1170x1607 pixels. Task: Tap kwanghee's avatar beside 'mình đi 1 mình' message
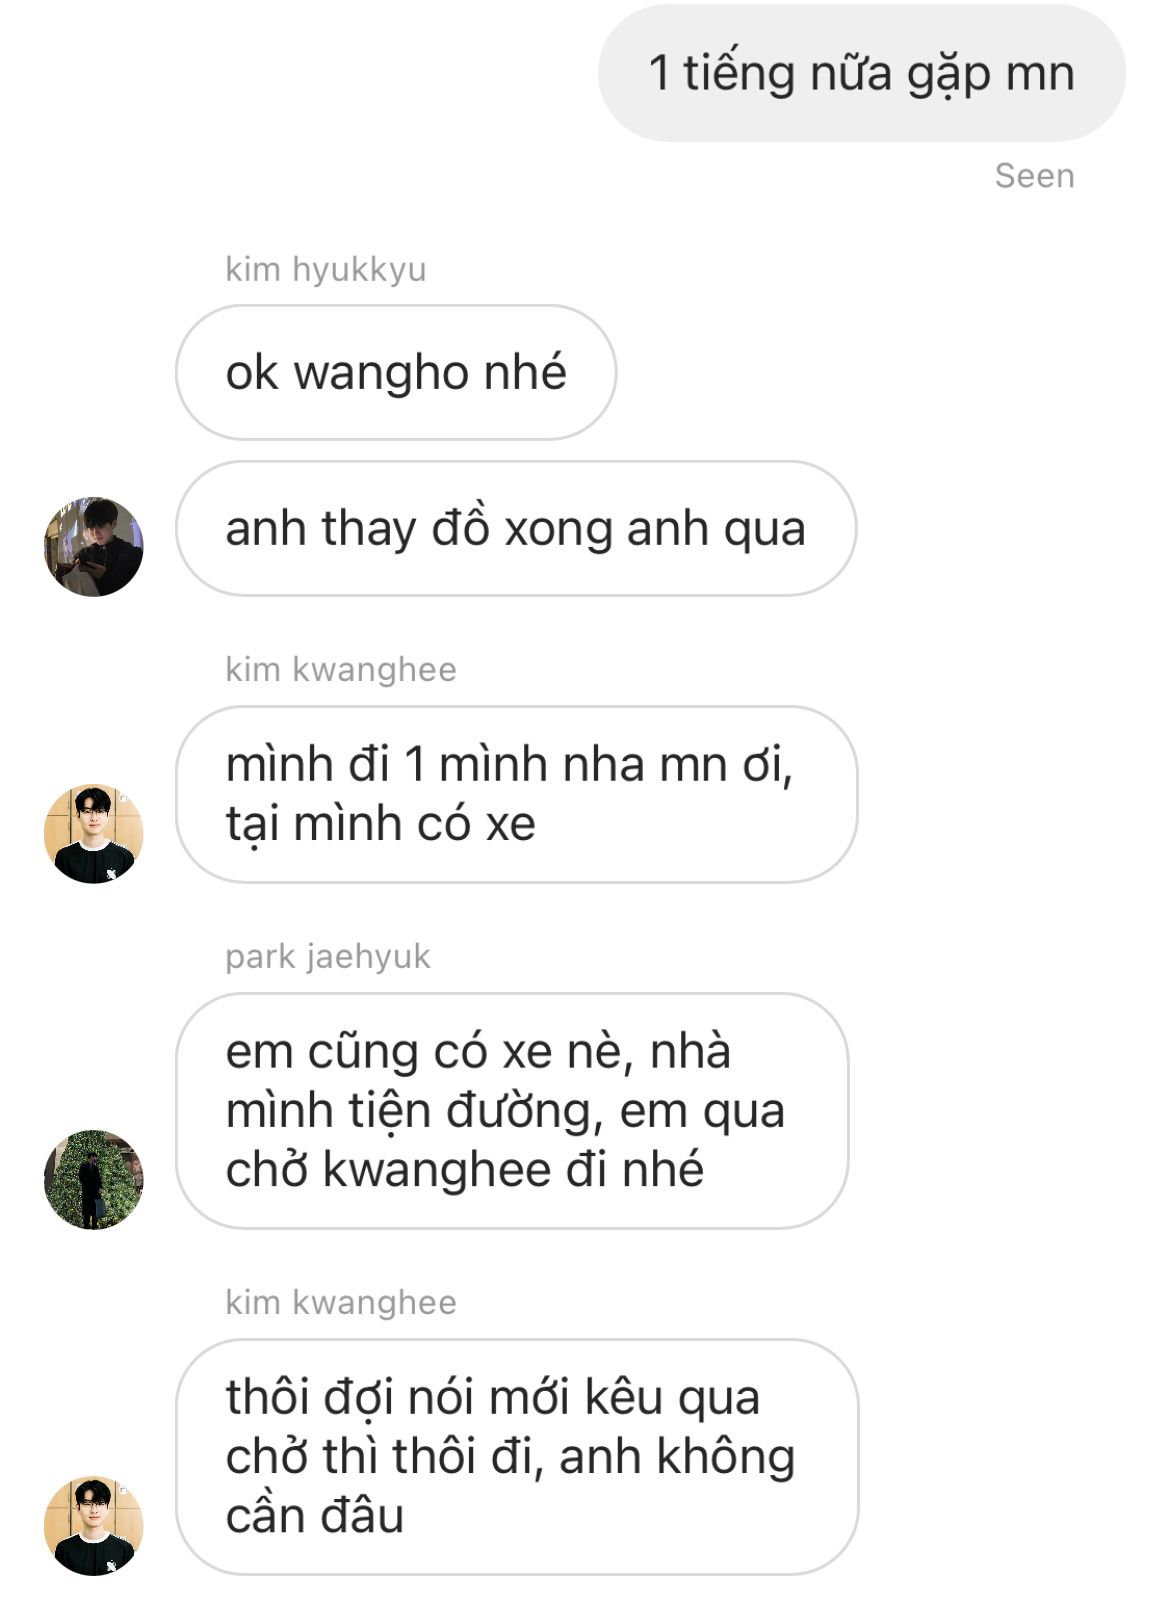point(94,834)
